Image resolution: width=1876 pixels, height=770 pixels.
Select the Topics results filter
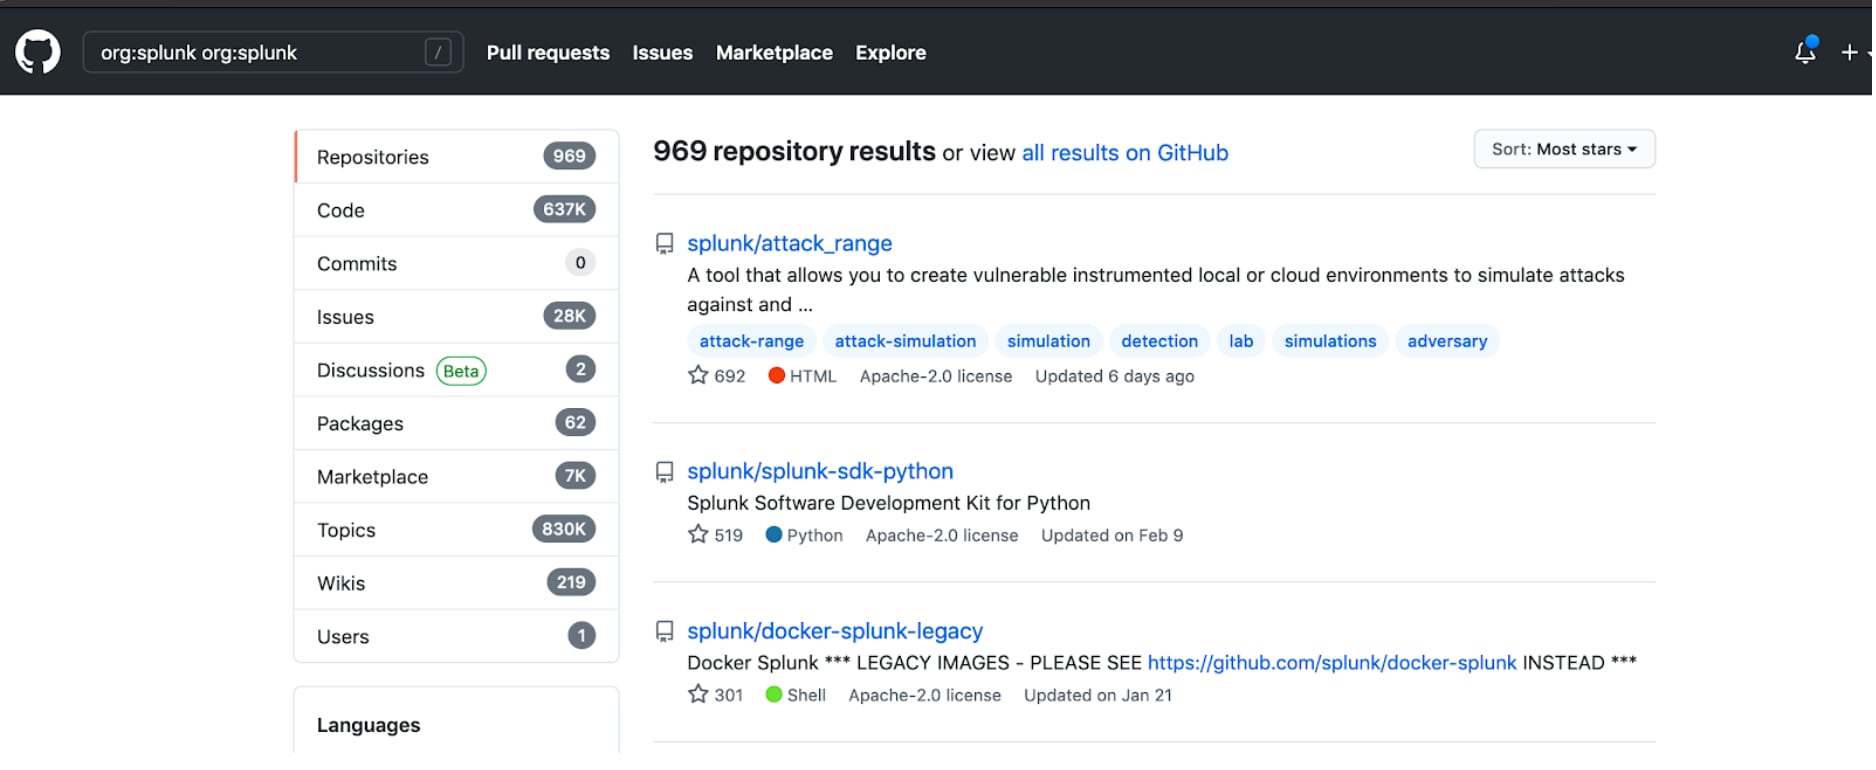point(456,529)
